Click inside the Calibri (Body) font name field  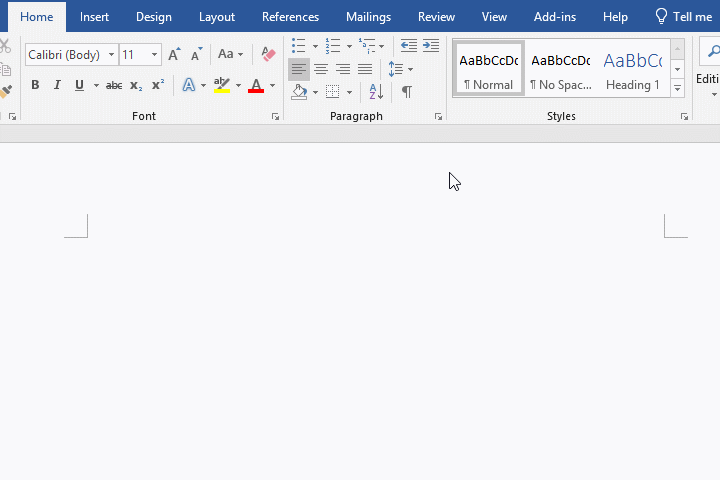67,55
